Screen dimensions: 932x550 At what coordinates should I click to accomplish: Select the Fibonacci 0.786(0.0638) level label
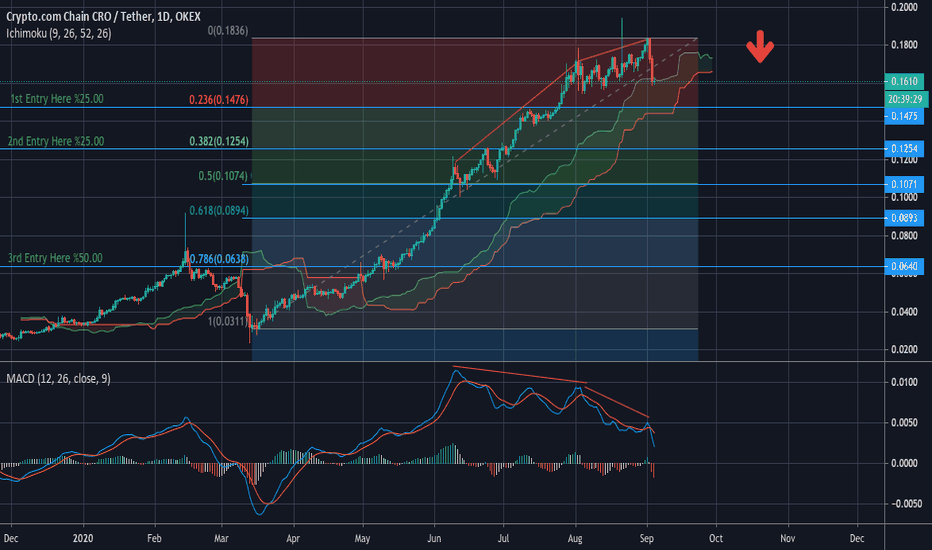pos(219,259)
